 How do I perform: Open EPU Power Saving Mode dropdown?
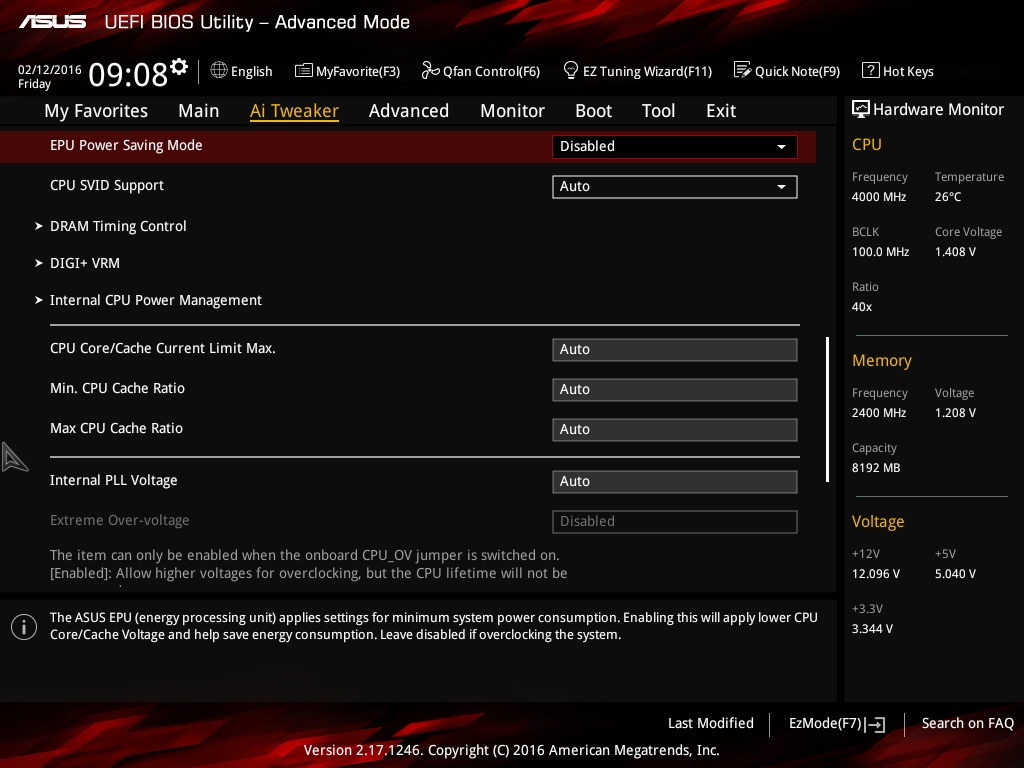(675, 146)
